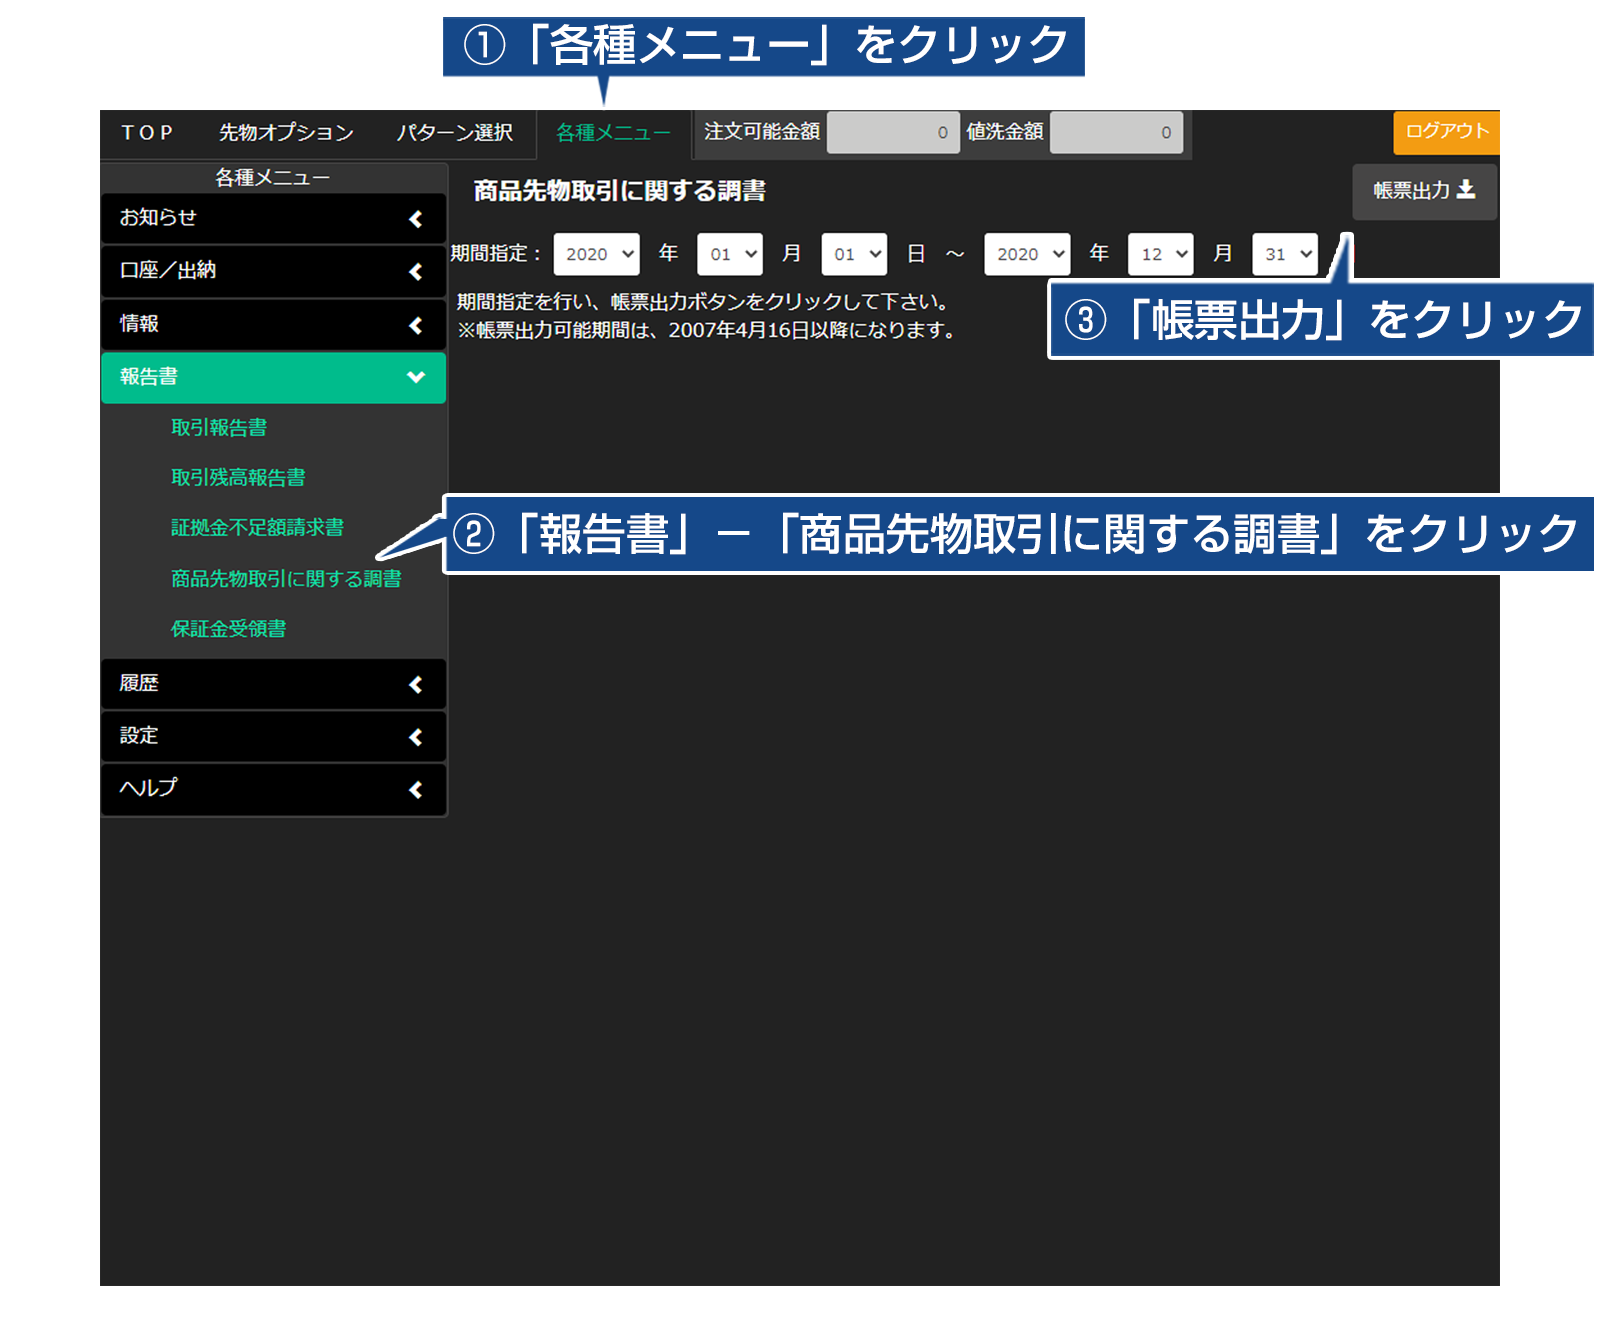
Task: Open 商品先物取引に関する調書 link
Action: (x=286, y=579)
